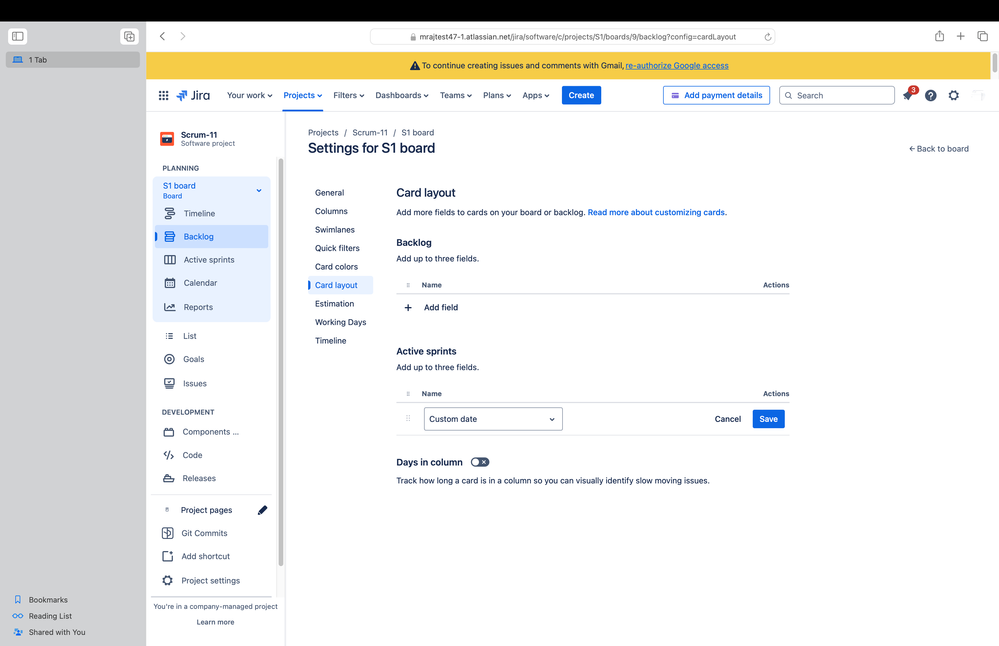The height and width of the screenshot is (646, 999).
Task: Open the app switcher grid icon
Action: pos(163,96)
